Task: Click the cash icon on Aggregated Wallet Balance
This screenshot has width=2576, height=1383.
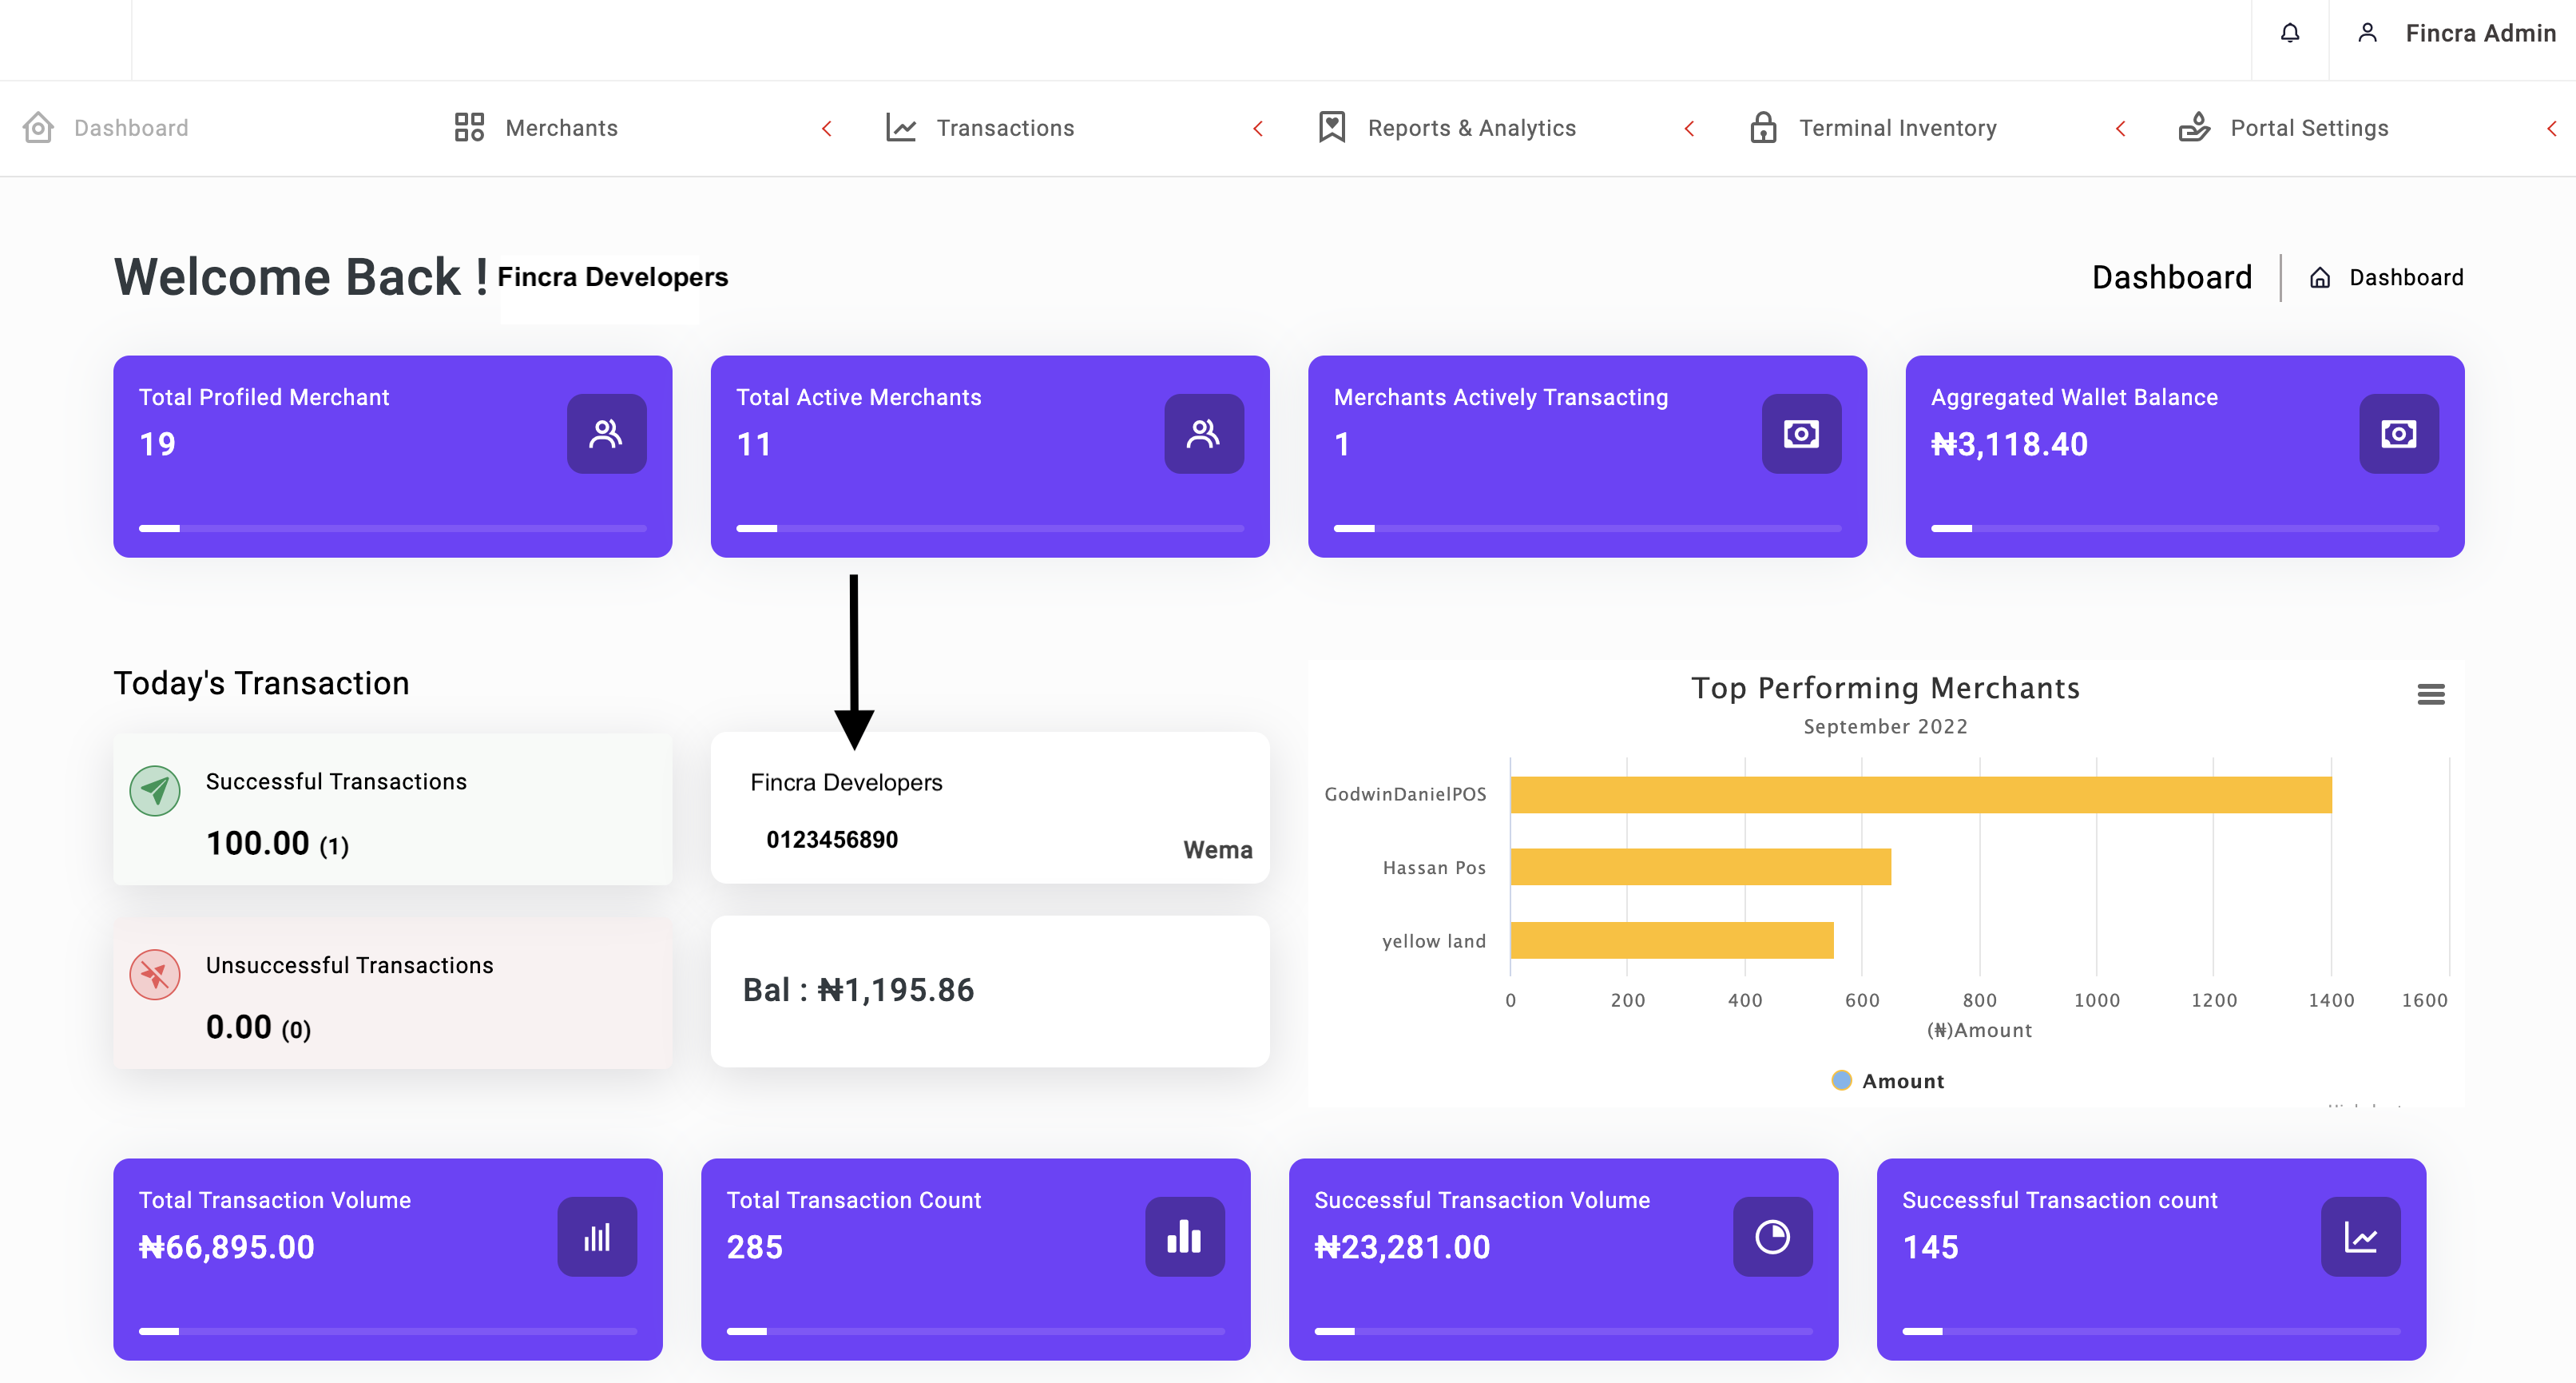Action: [2398, 434]
